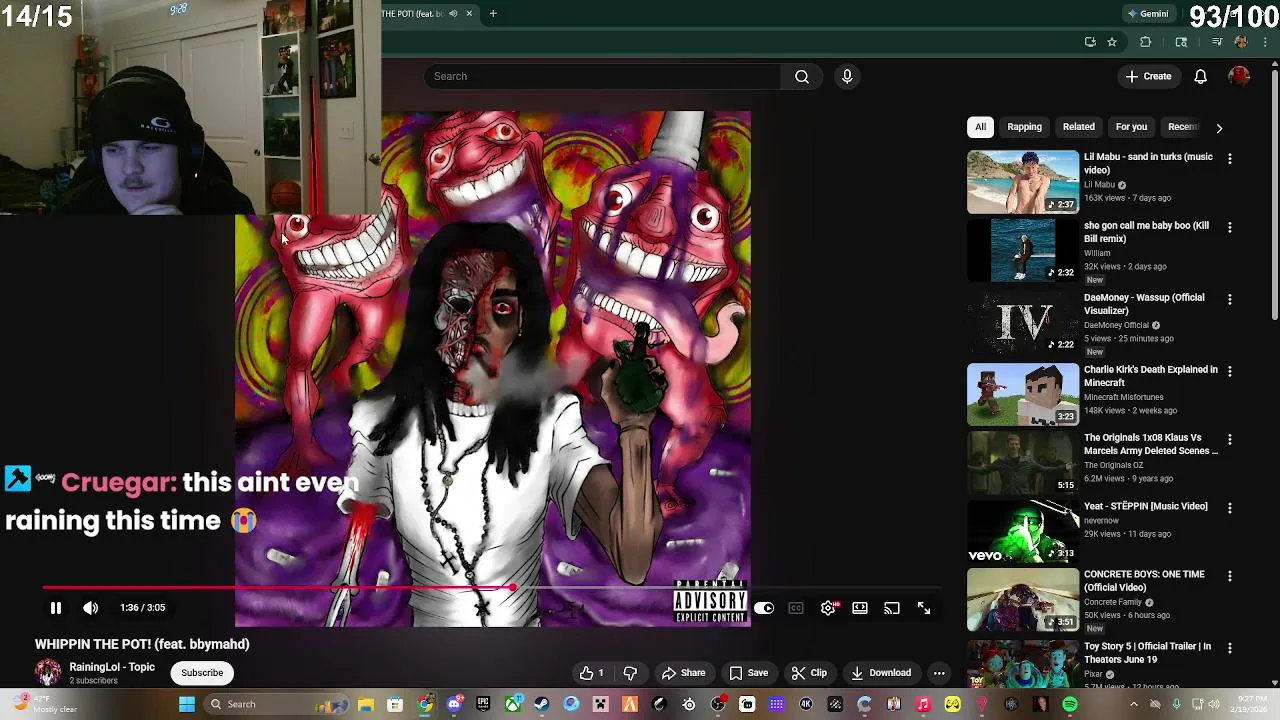Open a new Chrome tab with plus
The width and height of the screenshot is (1280, 720).
pyautogui.click(x=493, y=14)
